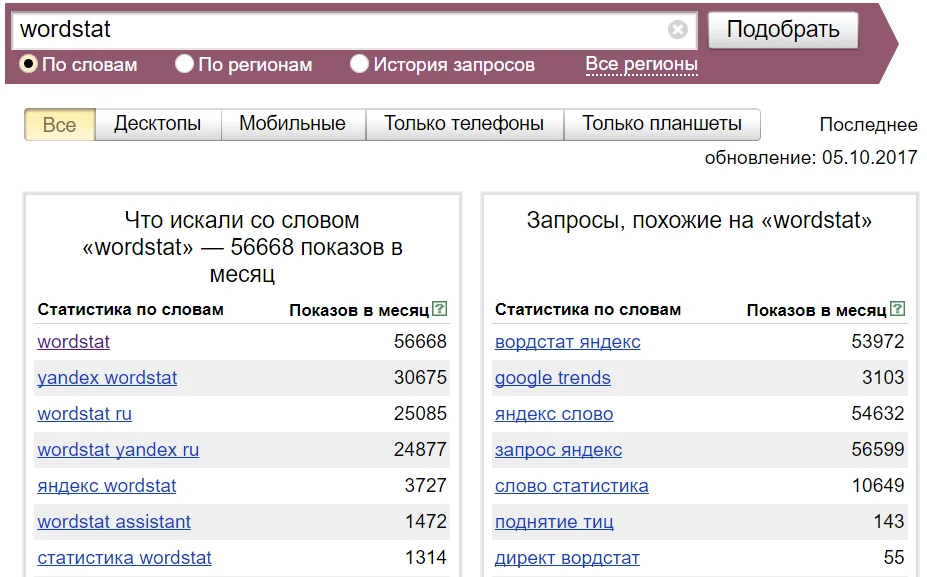This screenshot has height=577, width=927.
Task: Click right Статистика по словам column header
Action: click(x=588, y=310)
